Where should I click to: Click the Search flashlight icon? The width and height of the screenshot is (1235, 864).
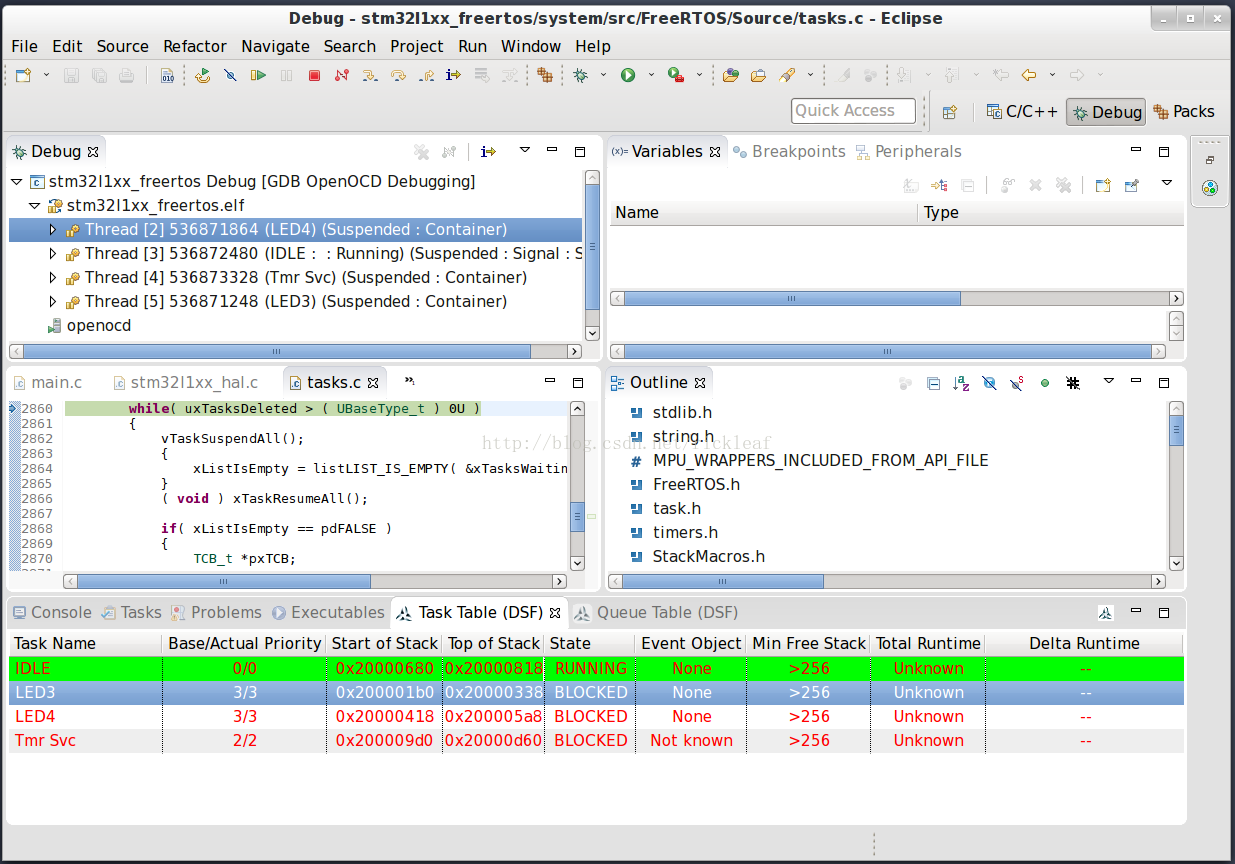787,75
